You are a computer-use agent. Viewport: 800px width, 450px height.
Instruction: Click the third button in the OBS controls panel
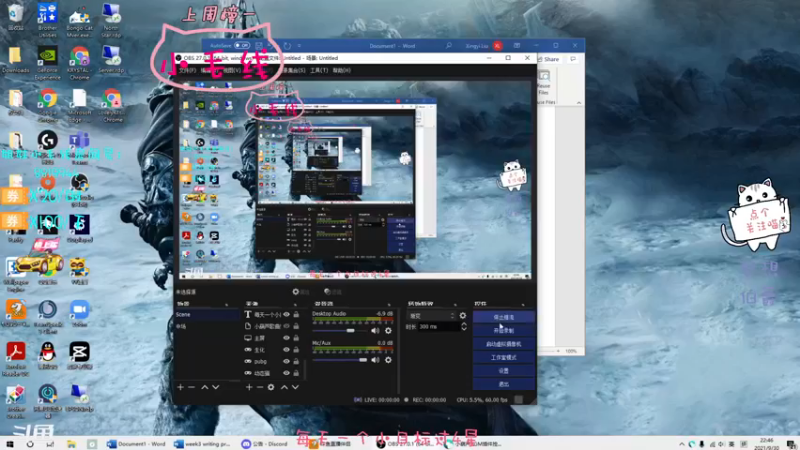click(x=504, y=344)
